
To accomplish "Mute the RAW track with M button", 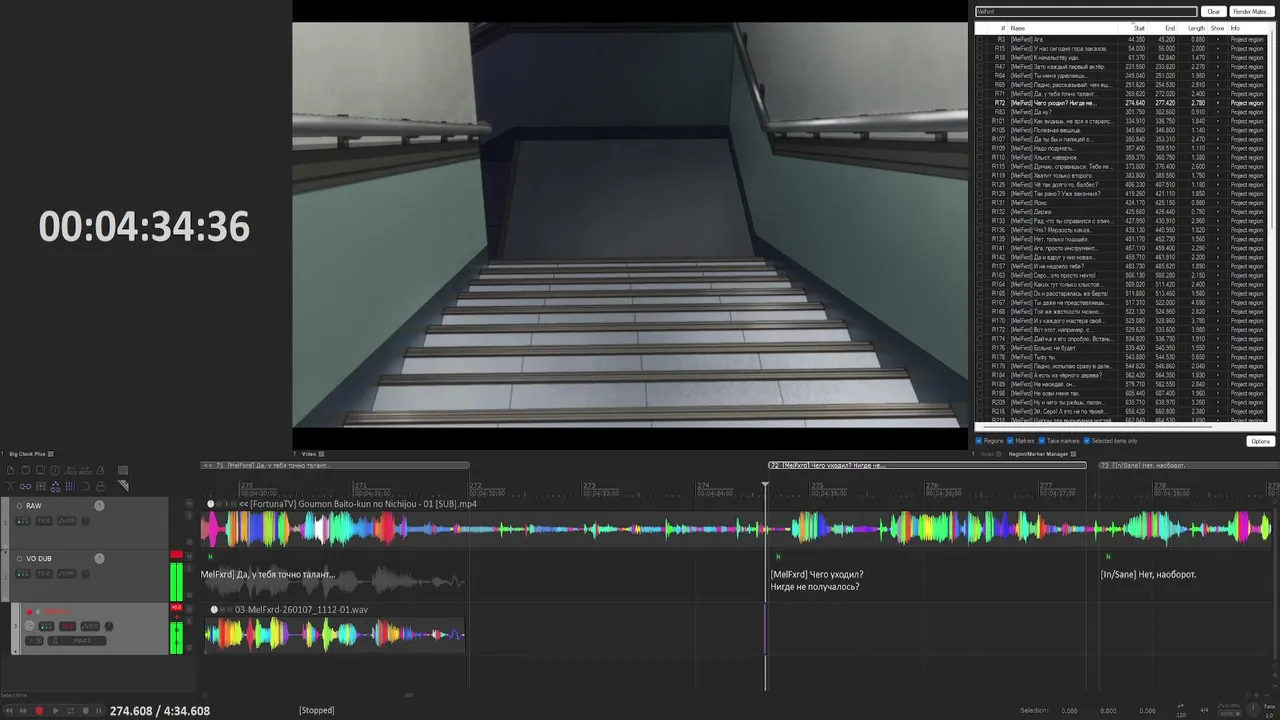I will click(189, 503).
